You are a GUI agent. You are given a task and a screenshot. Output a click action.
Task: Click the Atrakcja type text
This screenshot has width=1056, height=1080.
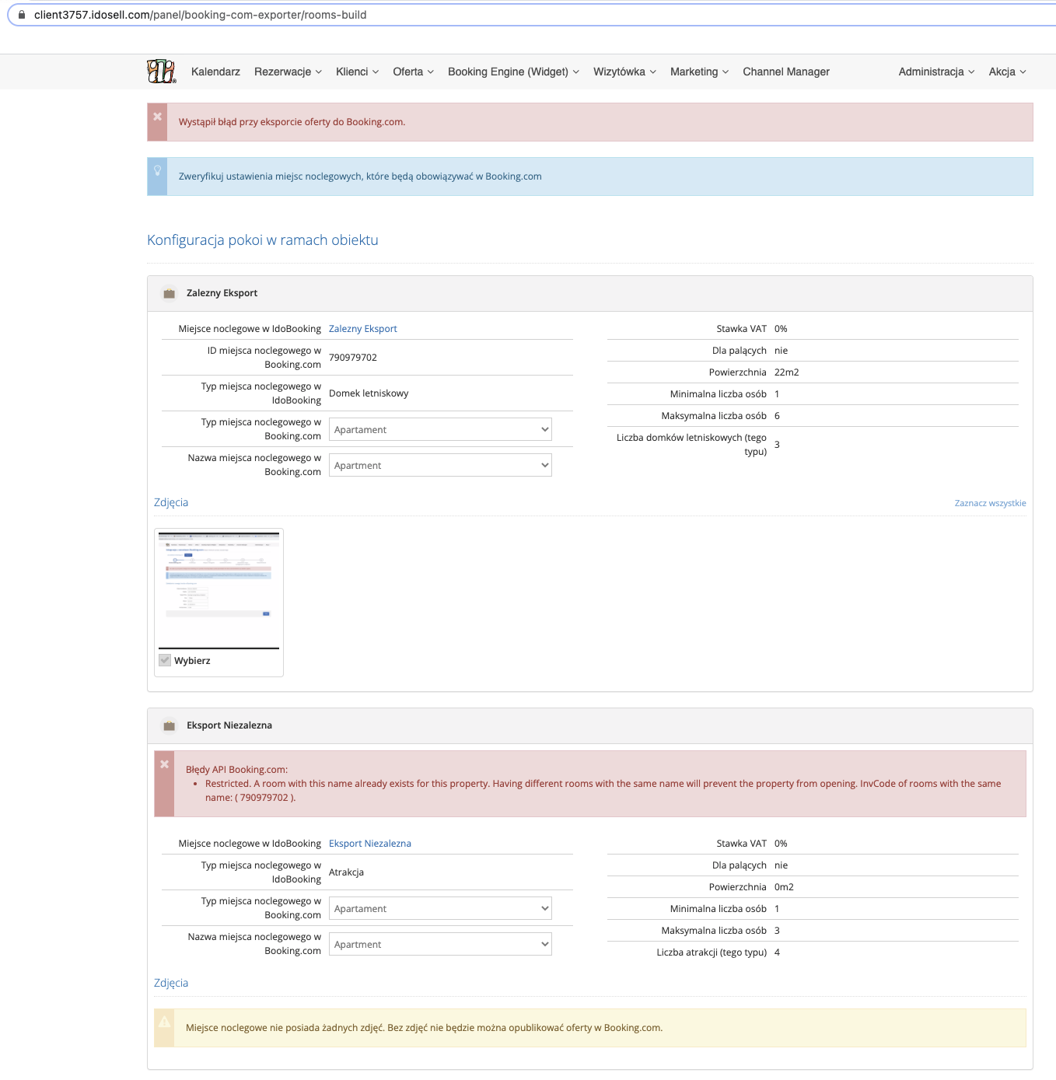[x=346, y=872]
